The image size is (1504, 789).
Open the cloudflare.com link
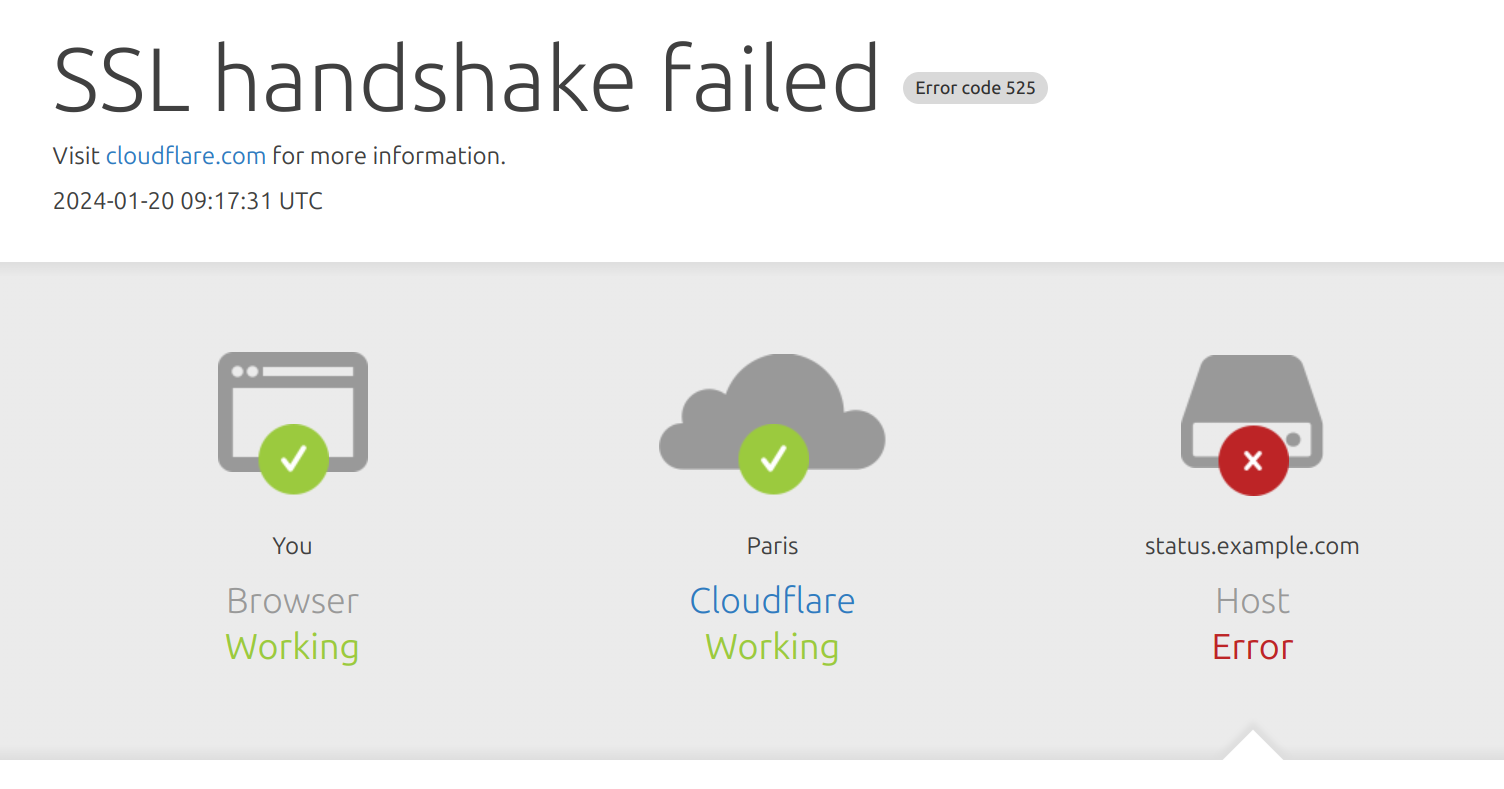pos(185,156)
